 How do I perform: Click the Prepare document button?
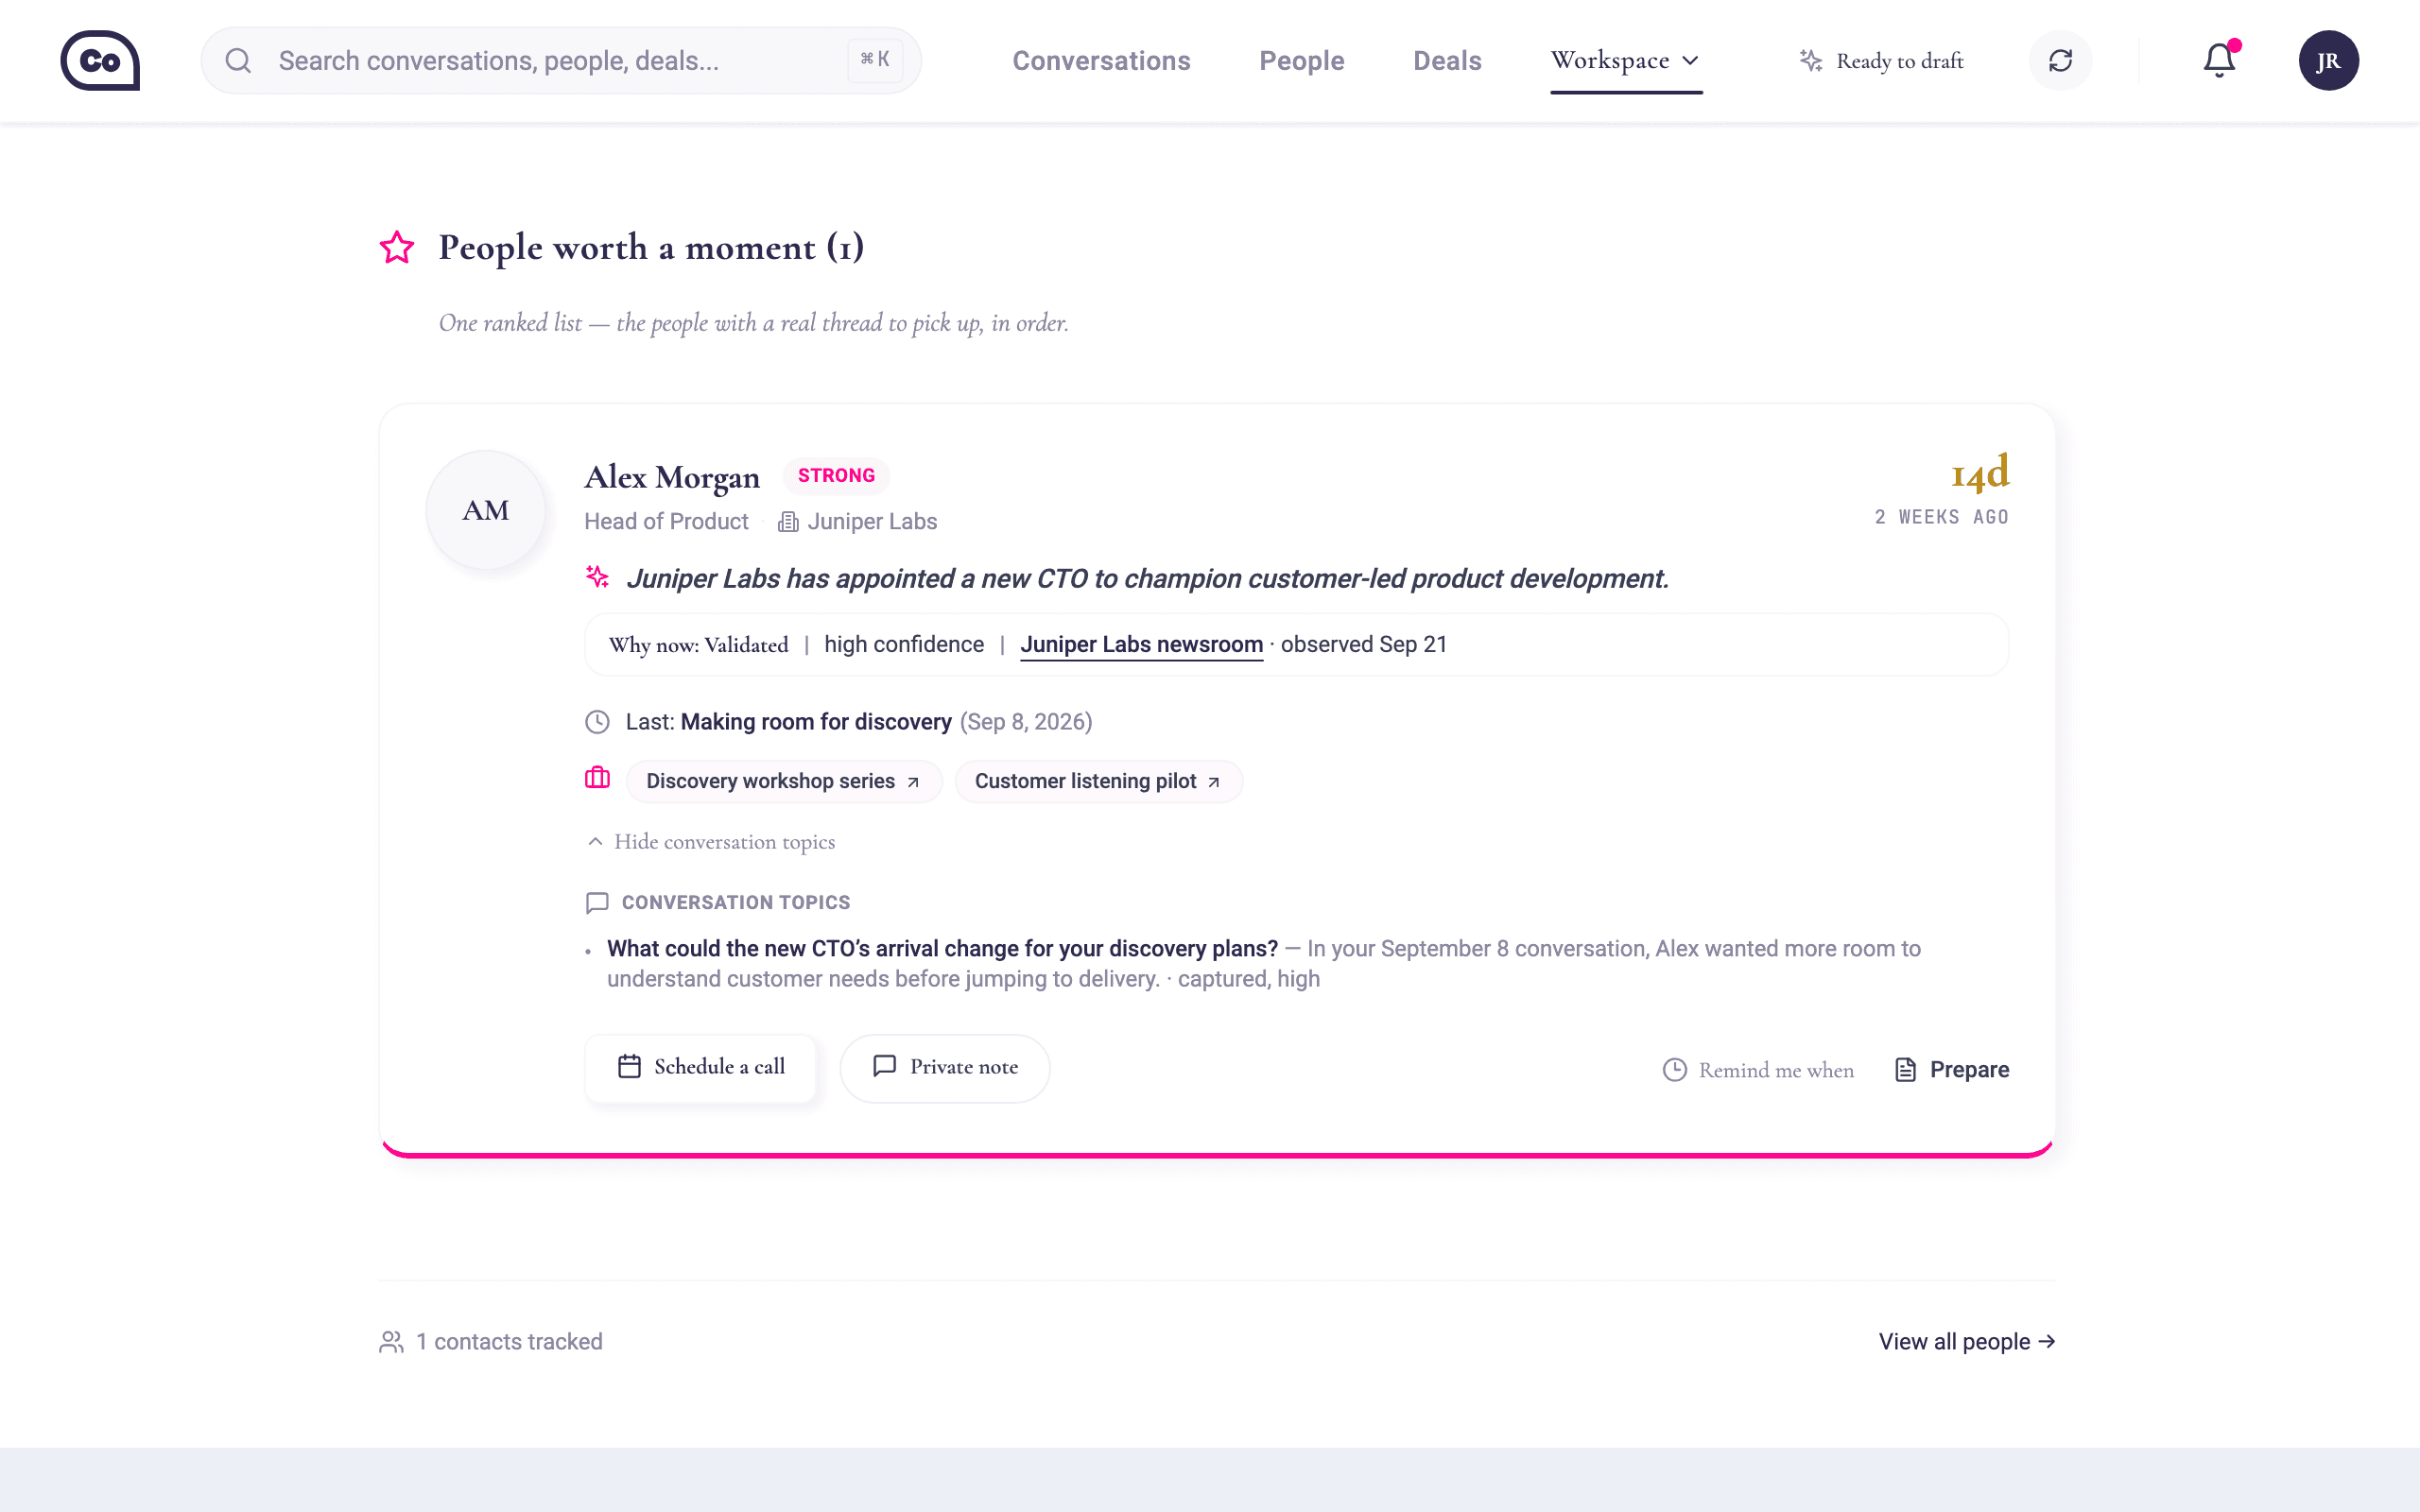pos(1951,1070)
